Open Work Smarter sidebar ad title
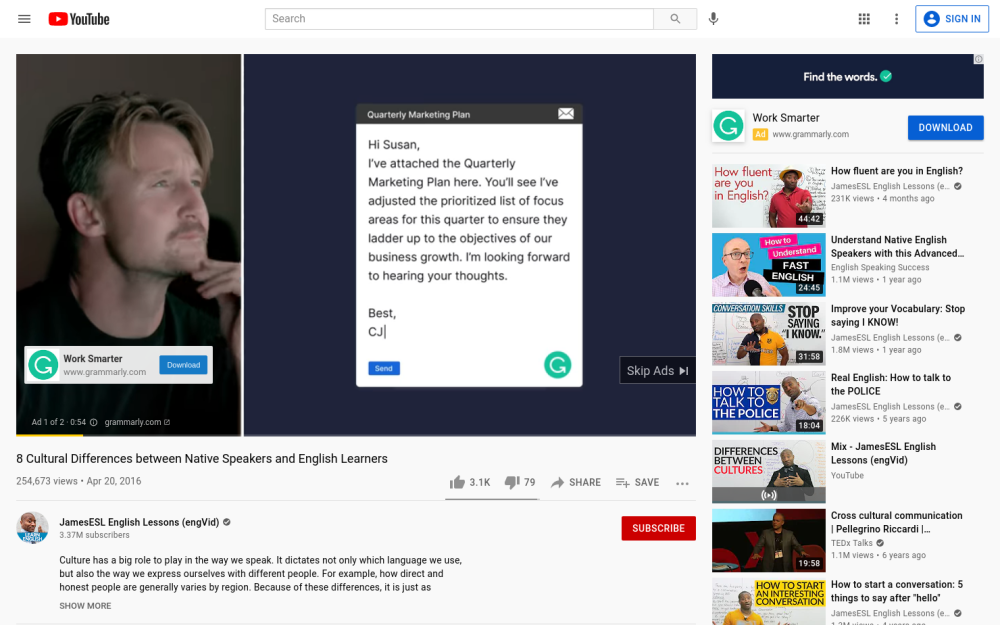1000x625 pixels. 786,118
